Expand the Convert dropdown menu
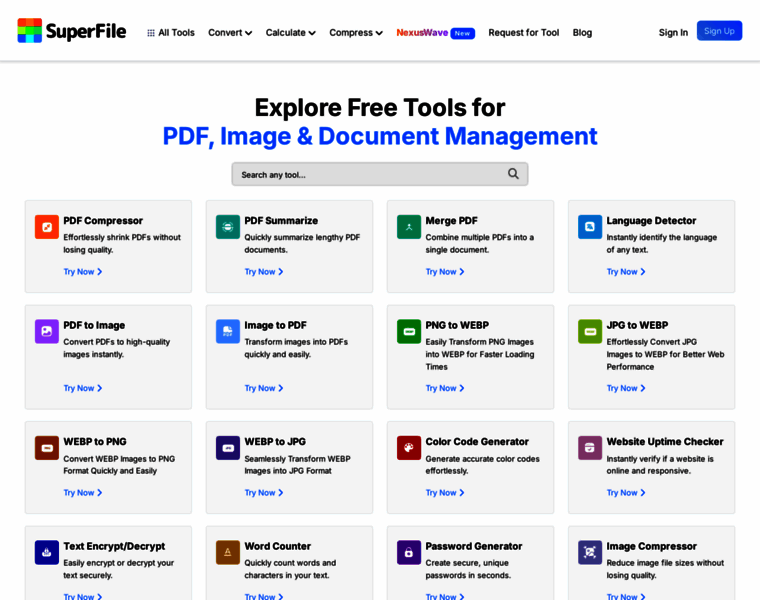 point(230,33)
